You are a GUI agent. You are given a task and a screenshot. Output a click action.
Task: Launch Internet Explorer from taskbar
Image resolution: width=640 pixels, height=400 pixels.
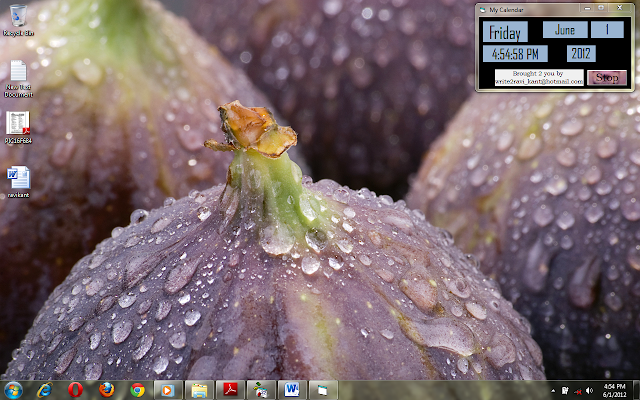point(44,390)
